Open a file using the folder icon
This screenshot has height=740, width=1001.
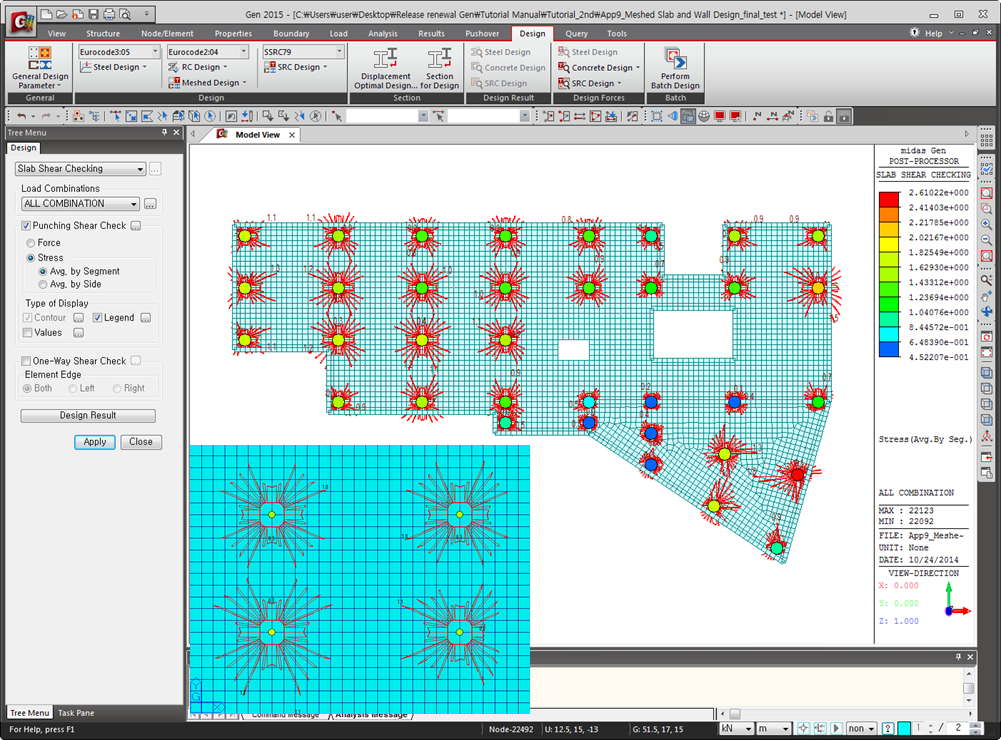click(61, 14)
